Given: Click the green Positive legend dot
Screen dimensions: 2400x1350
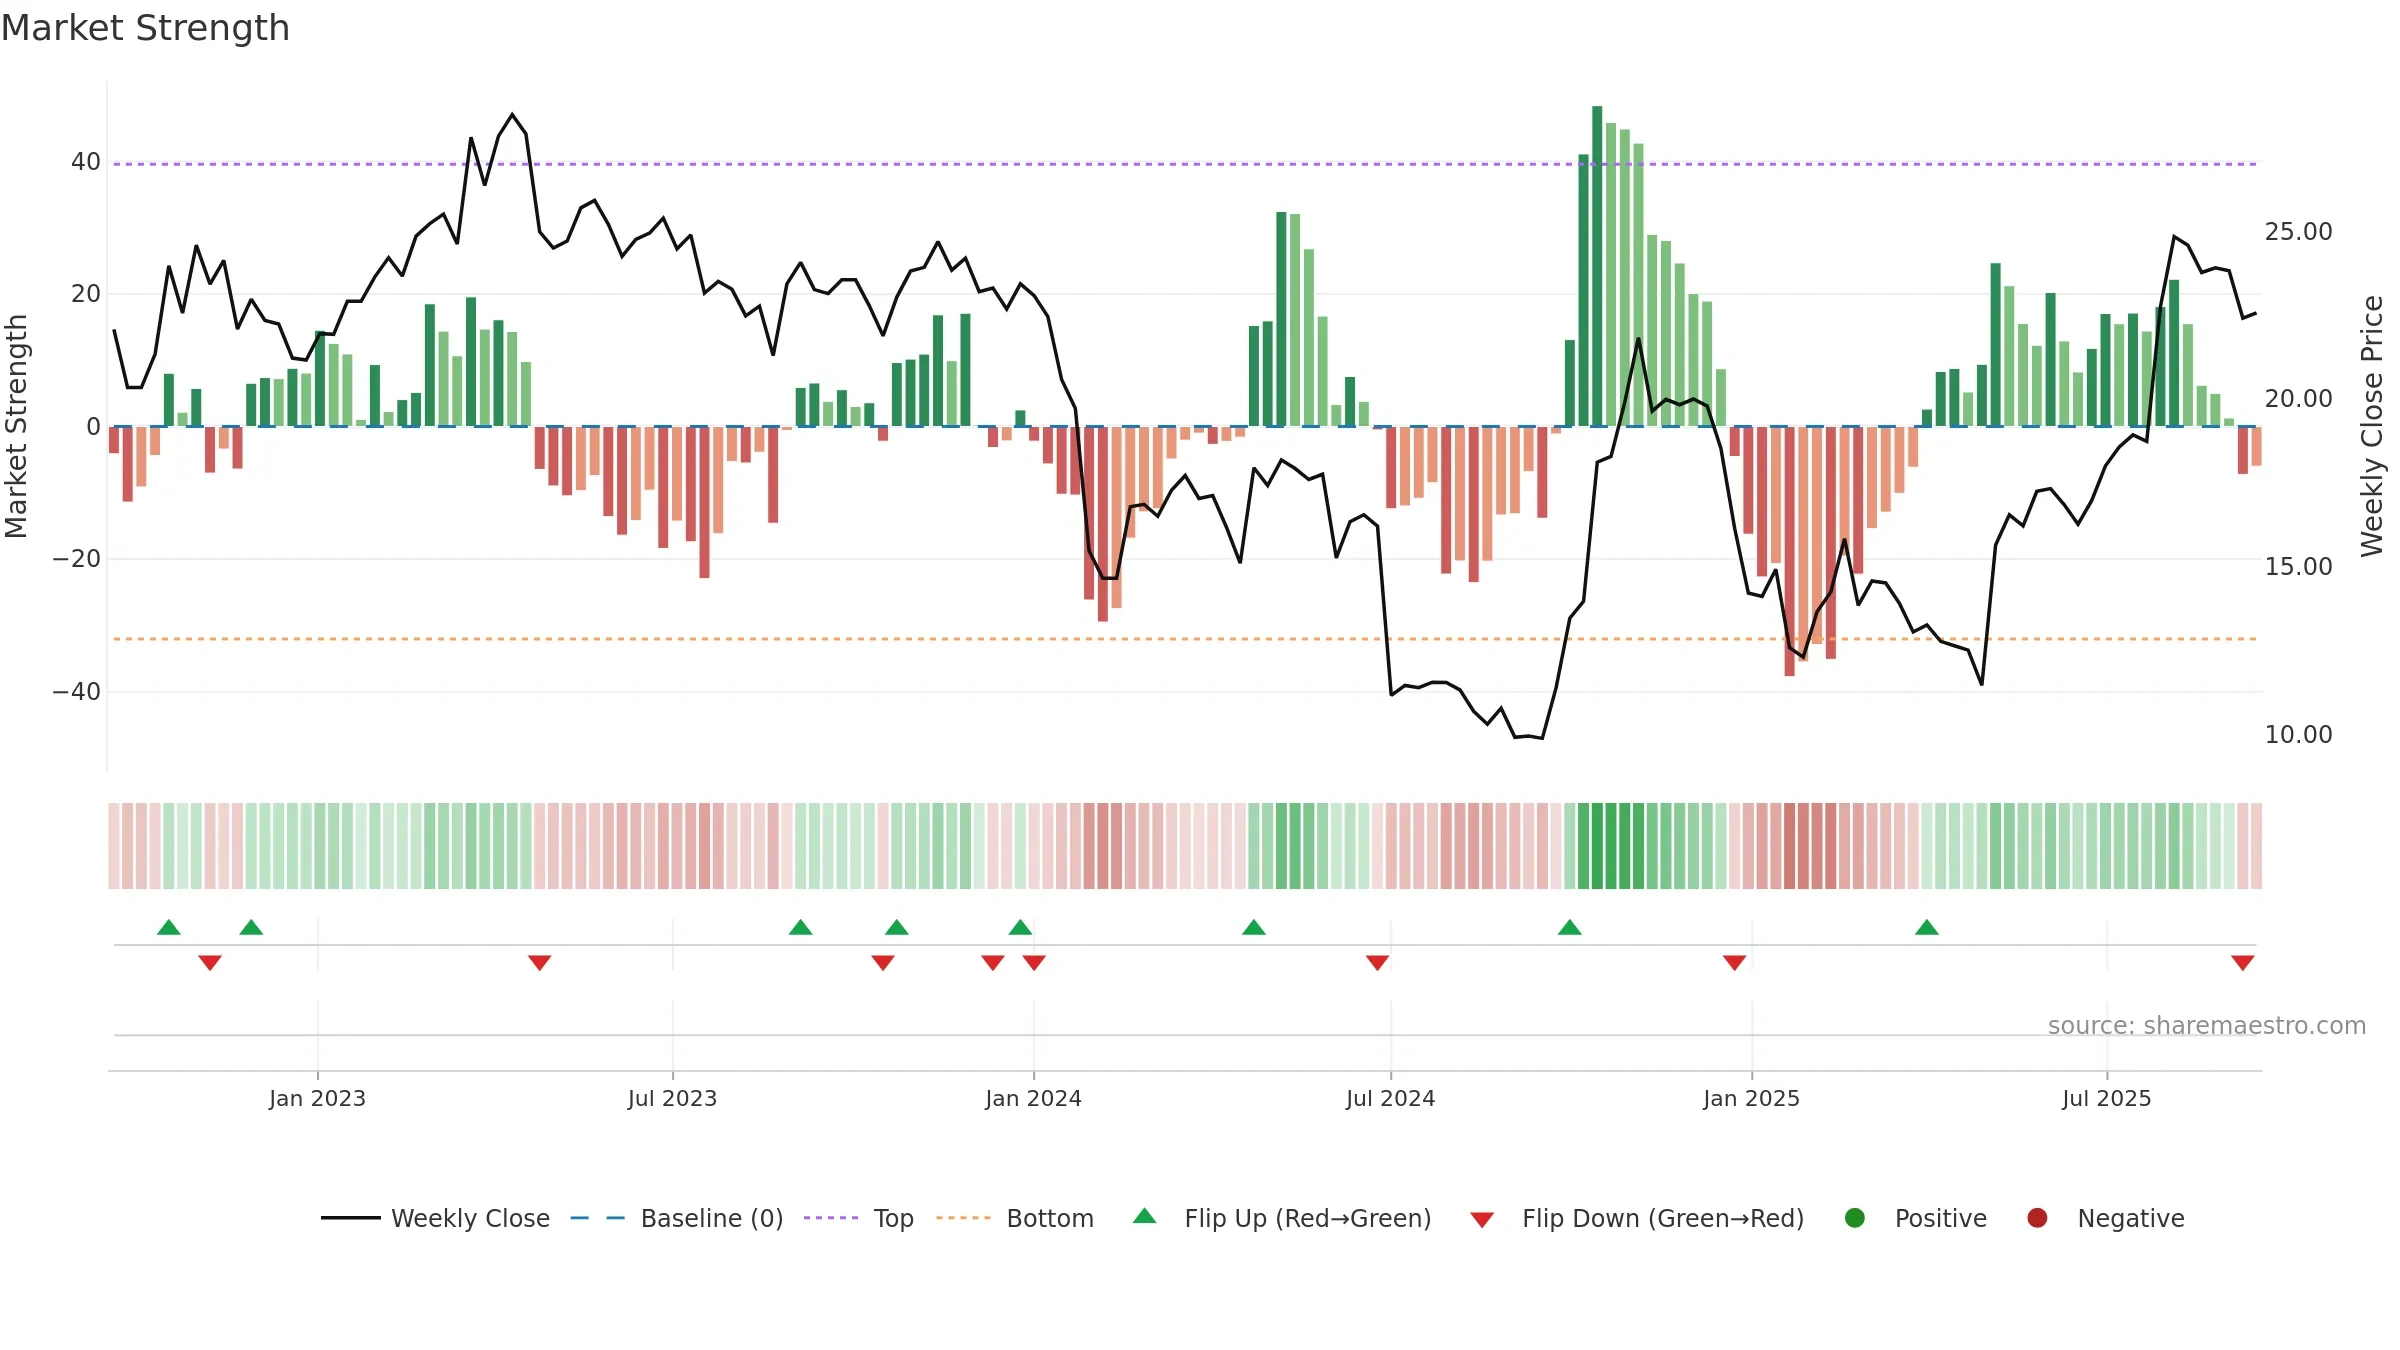Looking at the screenshot, I should (x=1855, y=1218).
